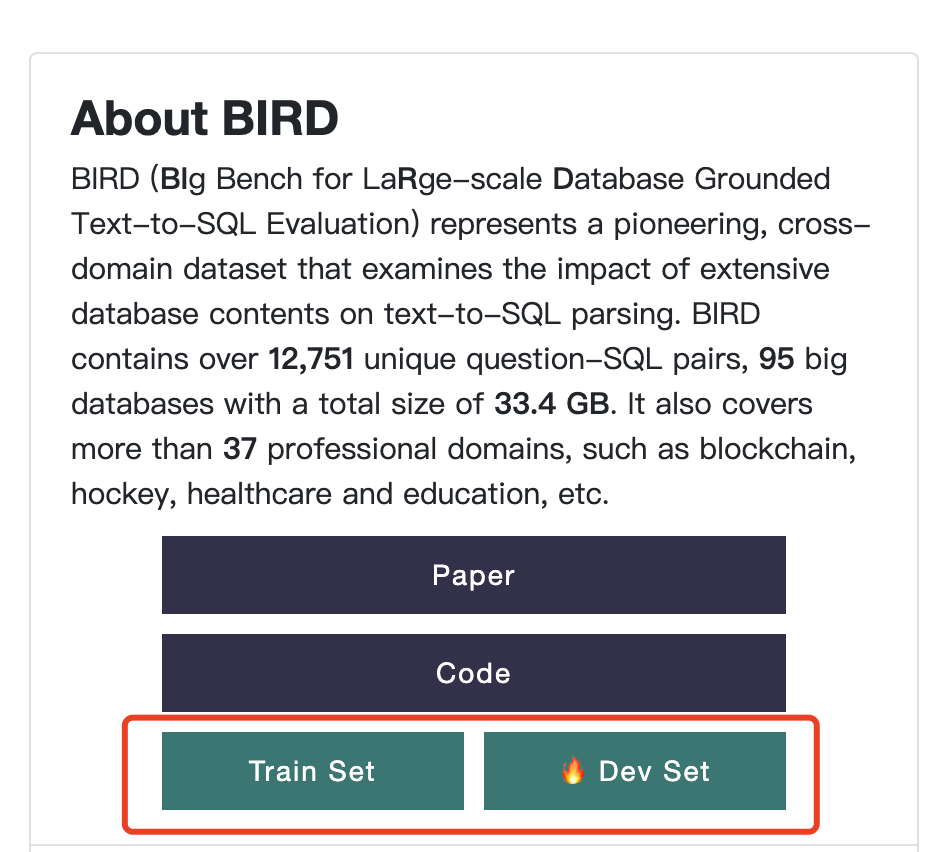Click the About BIRD heading
The height and width of the screenshot is (852, 940).
[x=204, y=118]
